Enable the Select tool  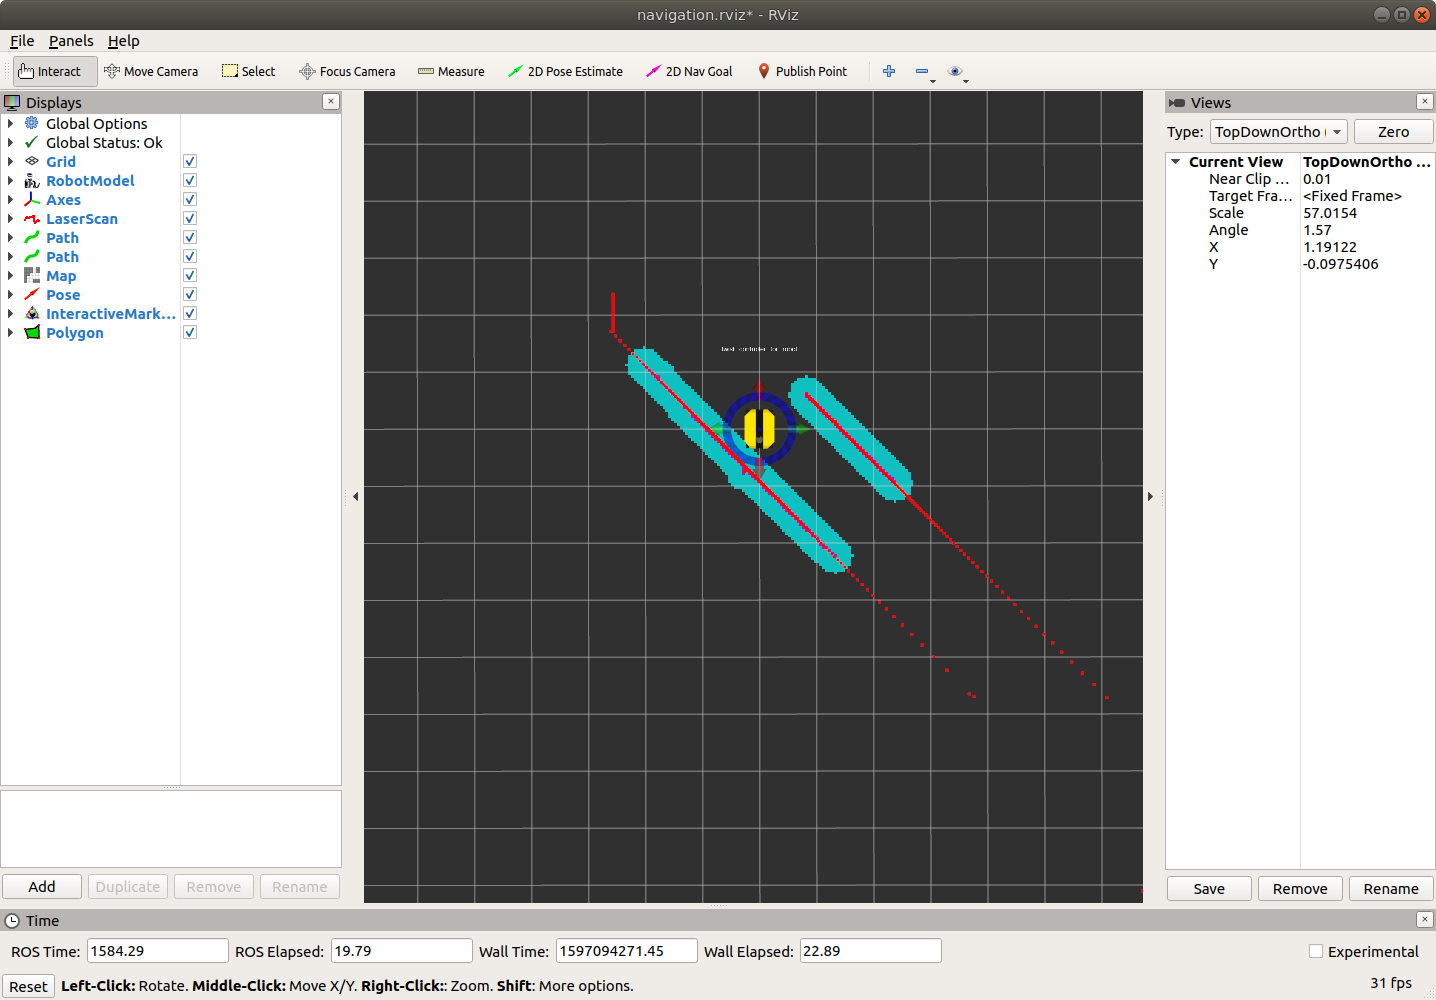click(248, 72)
